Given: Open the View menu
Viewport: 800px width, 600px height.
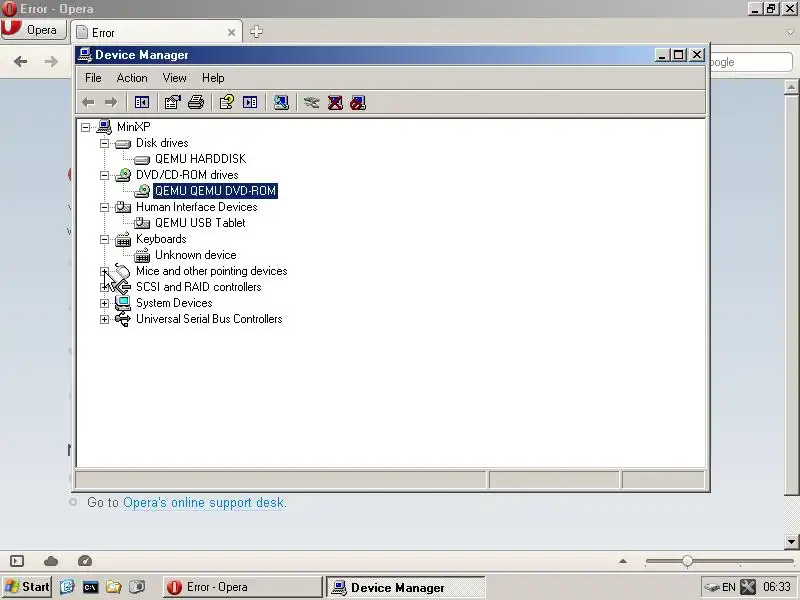Looking at the screenshot, I should [x=174, y=78].
